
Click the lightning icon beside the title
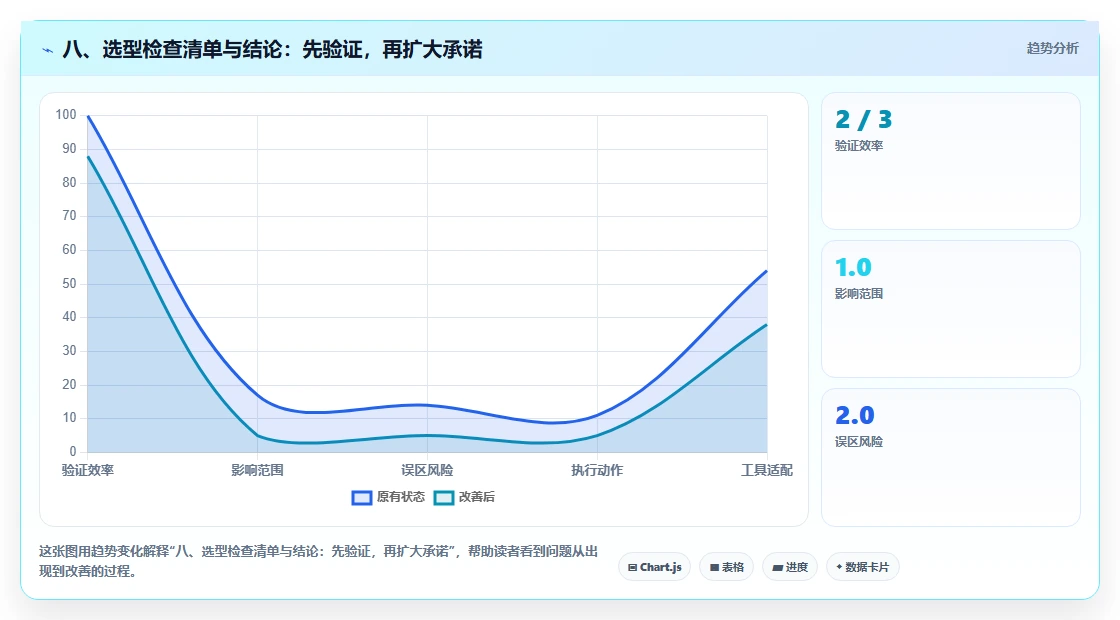click(x=48, y=50)
